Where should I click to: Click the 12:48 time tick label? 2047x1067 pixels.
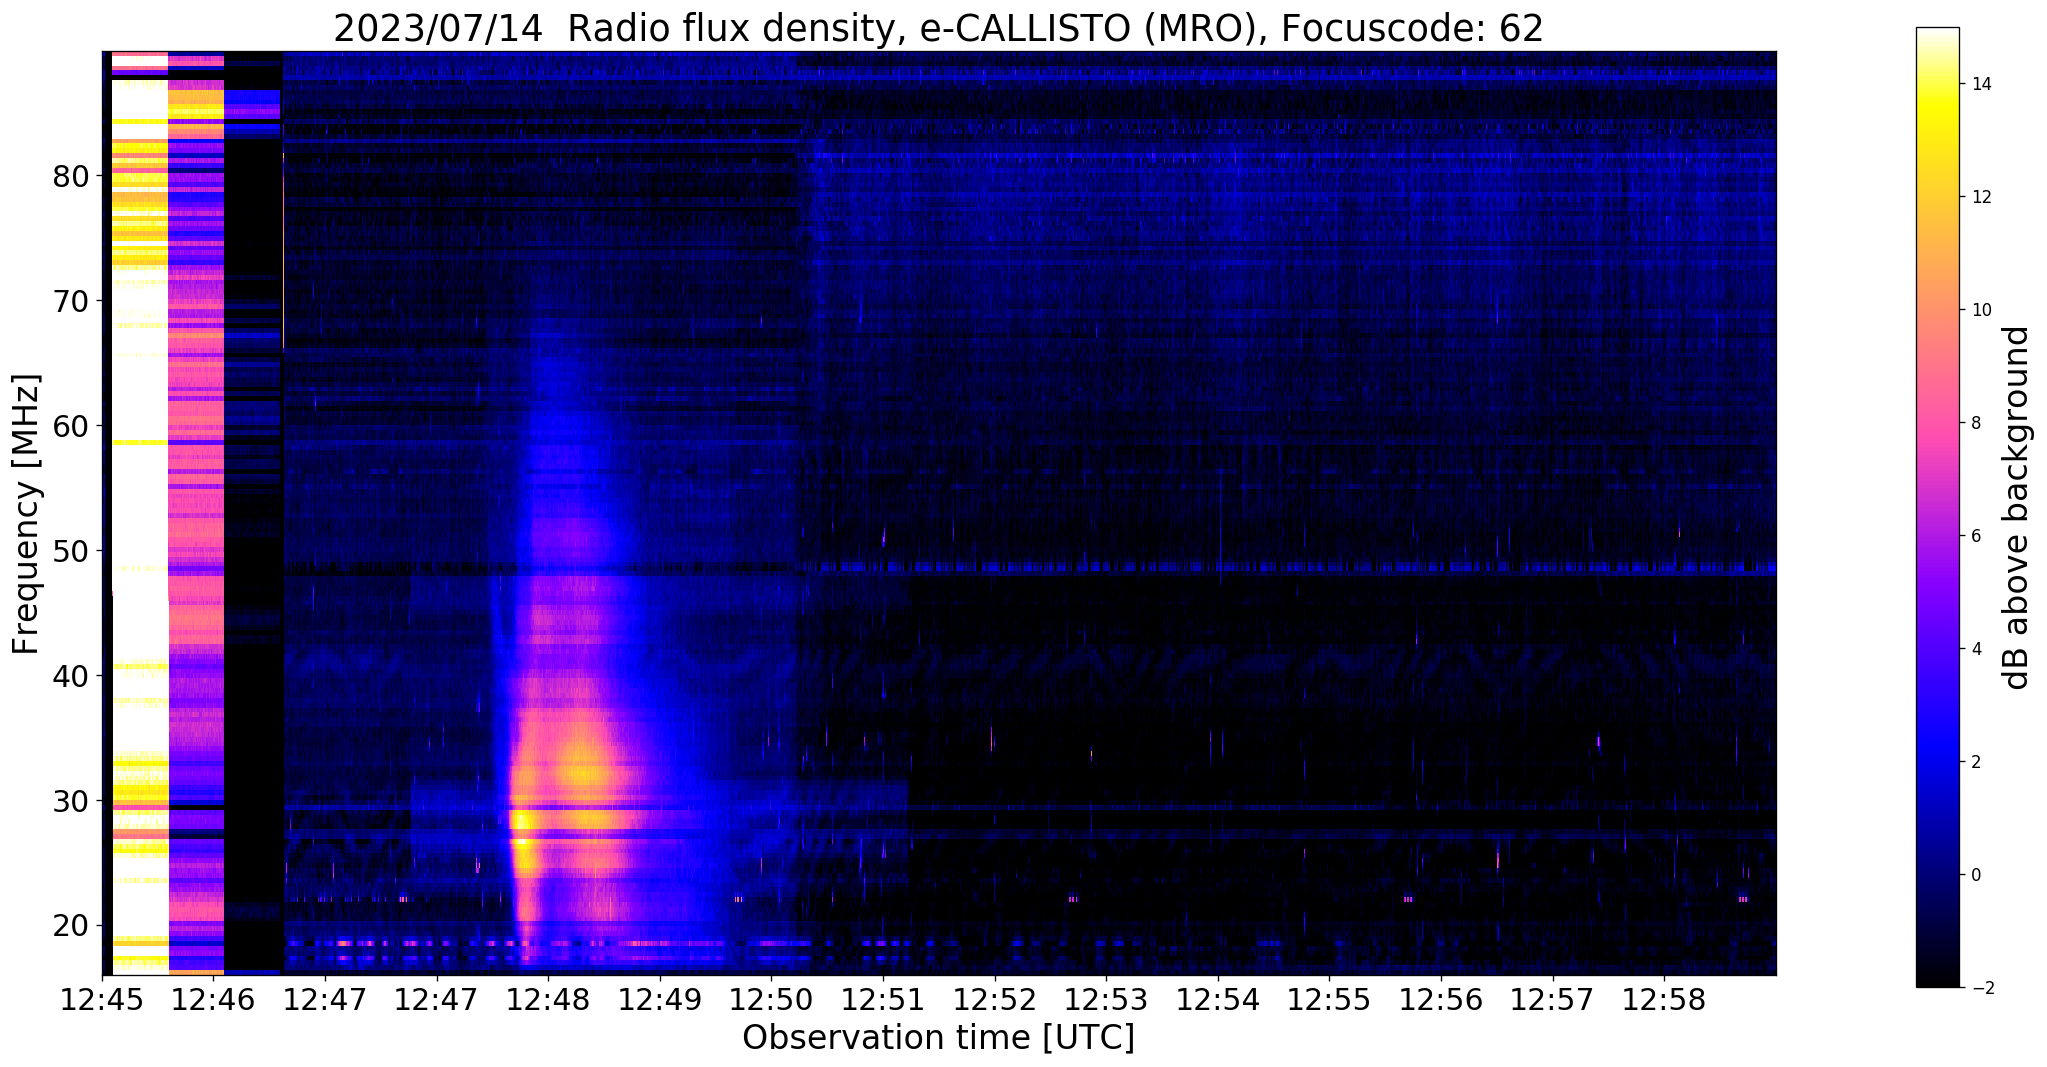pos(547,1000)
